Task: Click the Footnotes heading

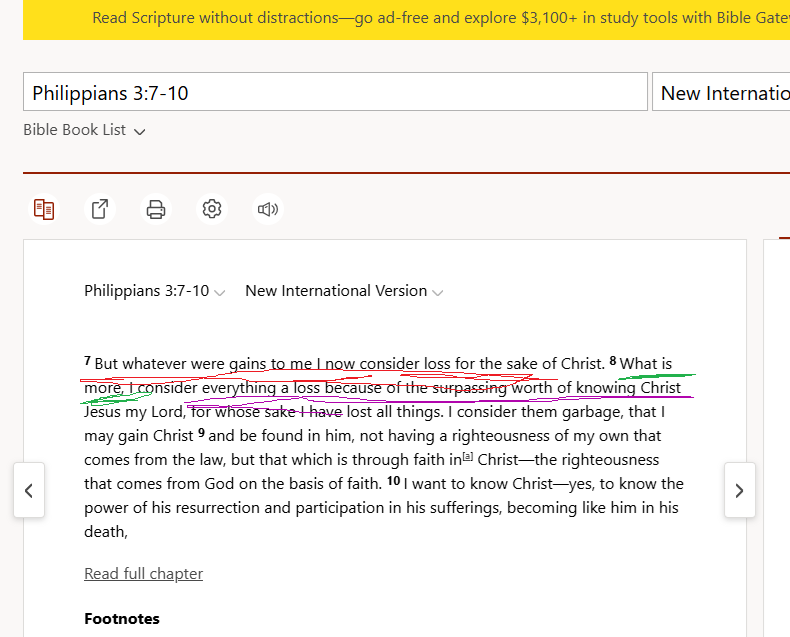Action: click(x=122, y=619)
